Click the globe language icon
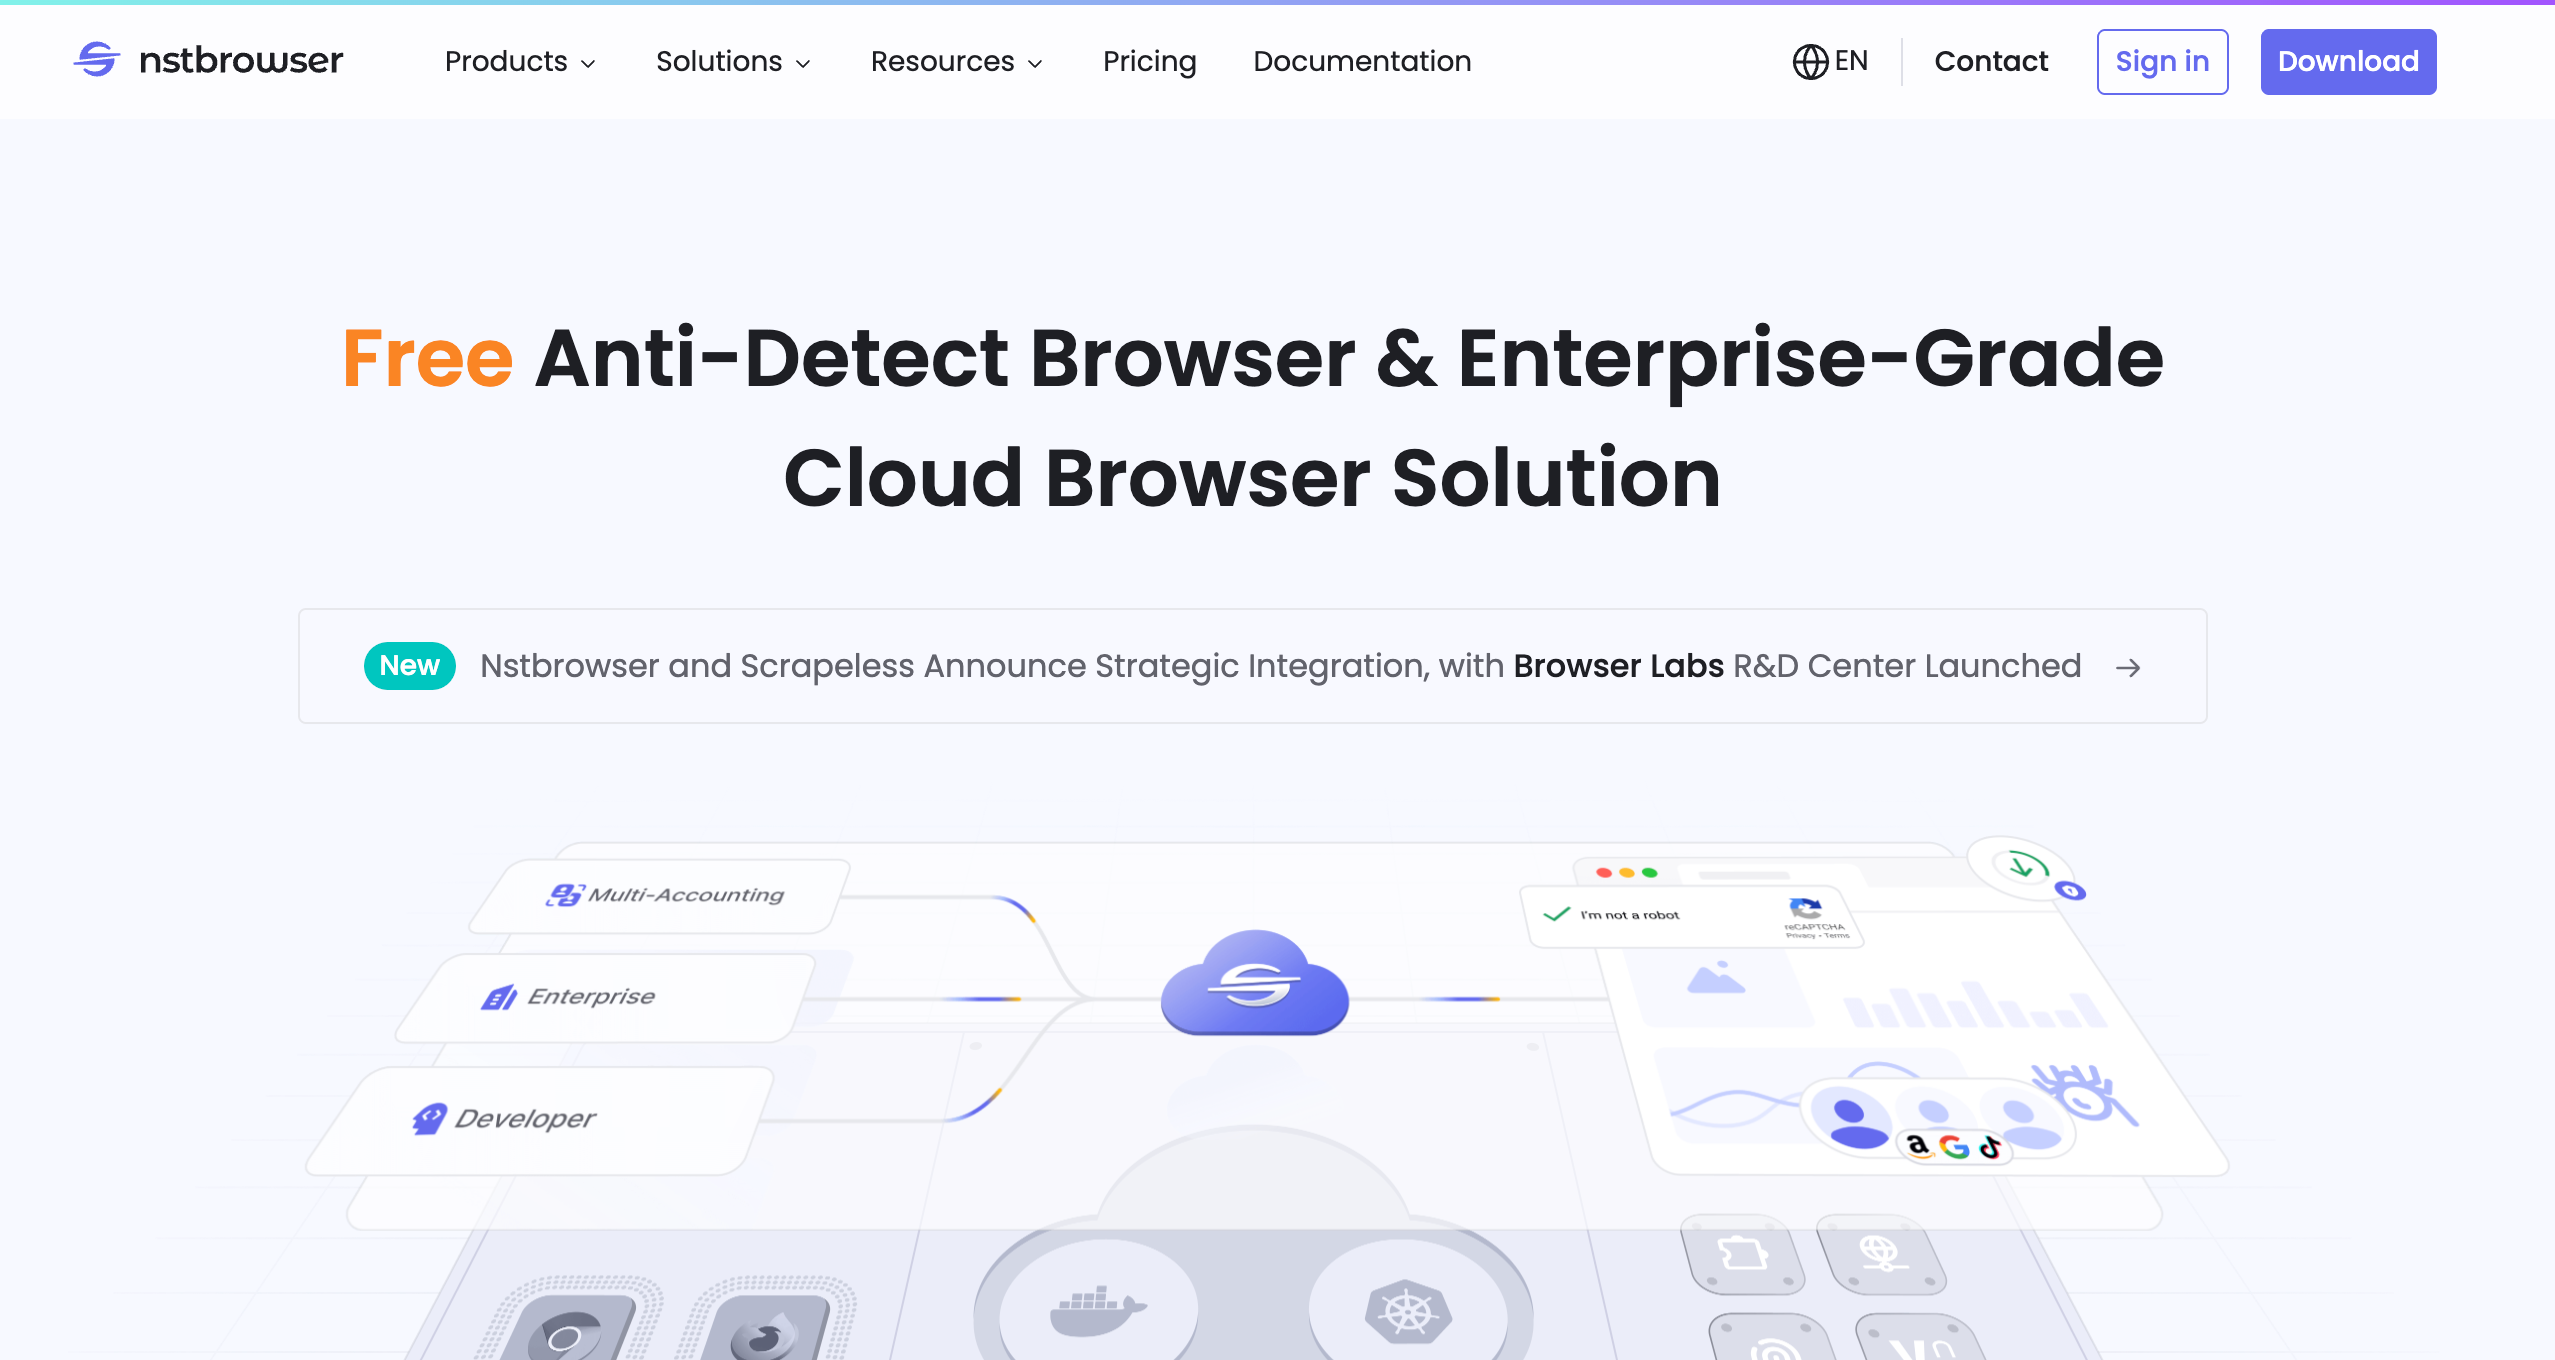The height and width of the screenshot is (1360, 2555). pos(1810,62)
